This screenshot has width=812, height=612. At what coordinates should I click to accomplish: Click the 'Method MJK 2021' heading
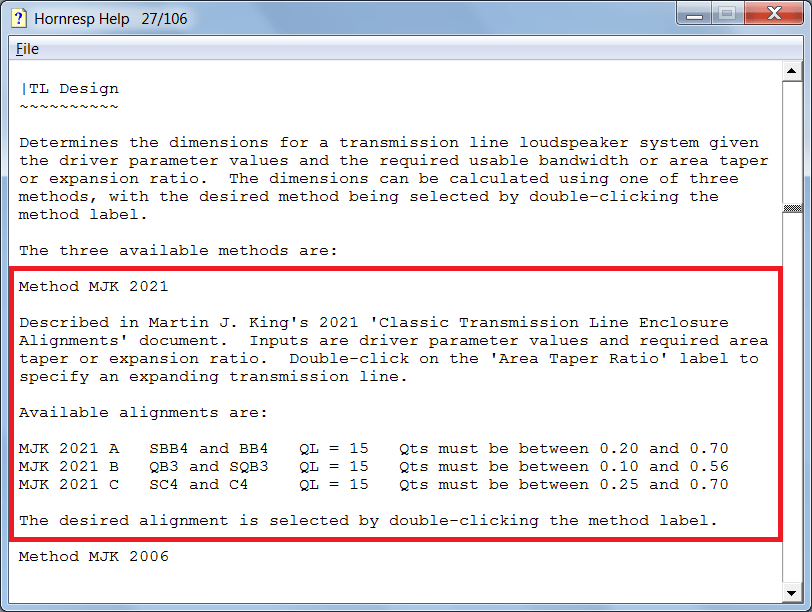[x=94, y=286]
